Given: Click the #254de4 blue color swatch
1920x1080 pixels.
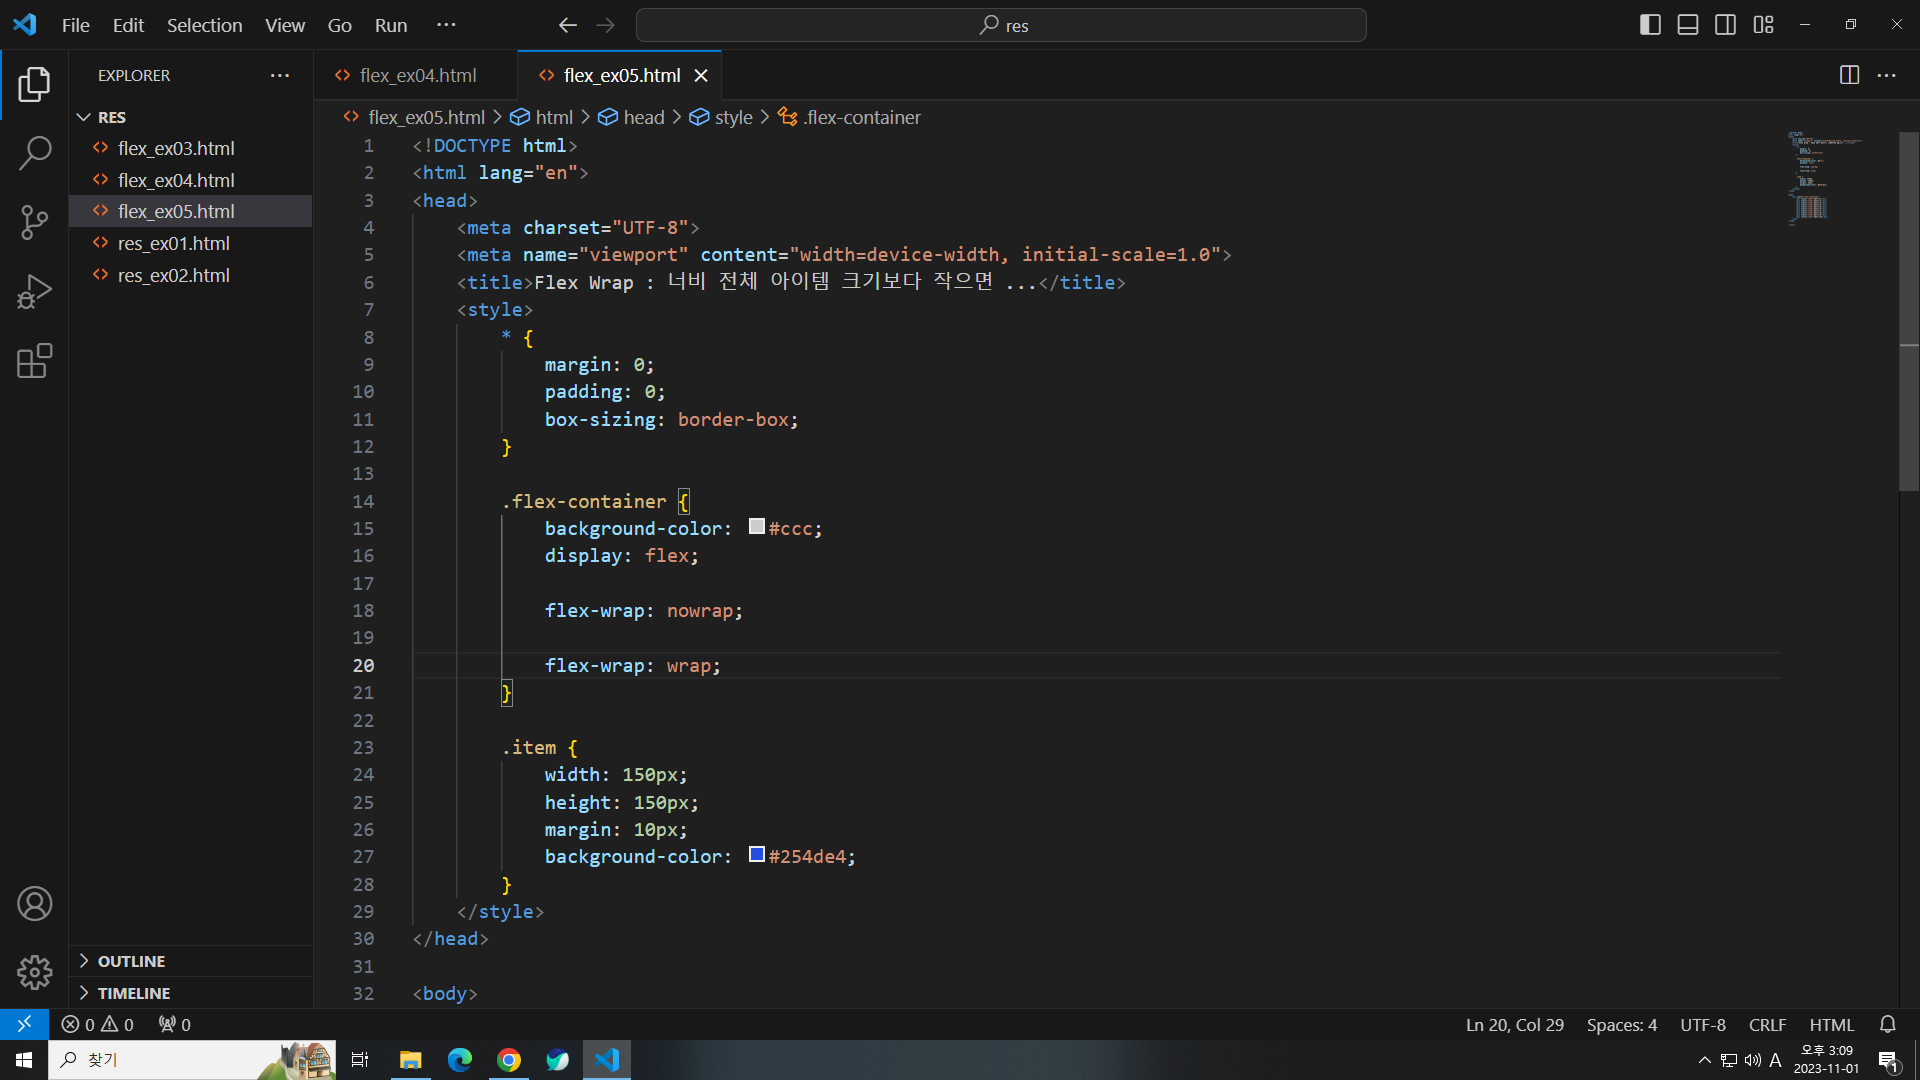Looking at the screenshot, I should click(757, 855).
